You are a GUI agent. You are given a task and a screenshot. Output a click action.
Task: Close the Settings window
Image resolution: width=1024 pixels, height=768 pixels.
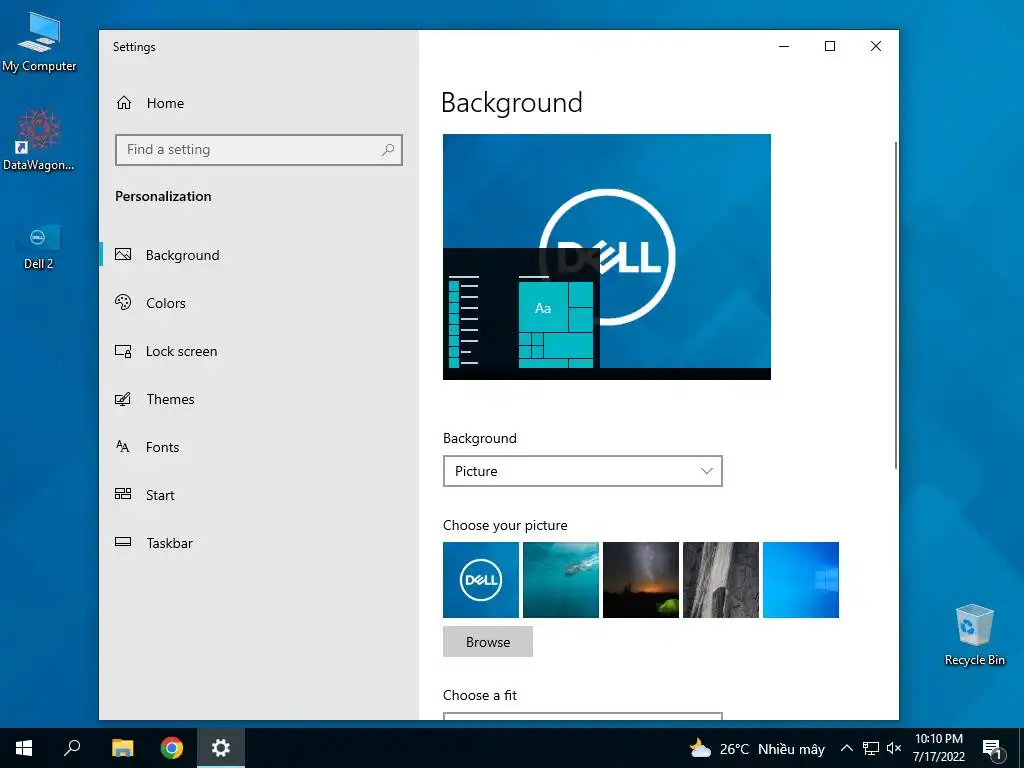click(x=876, y=46)
